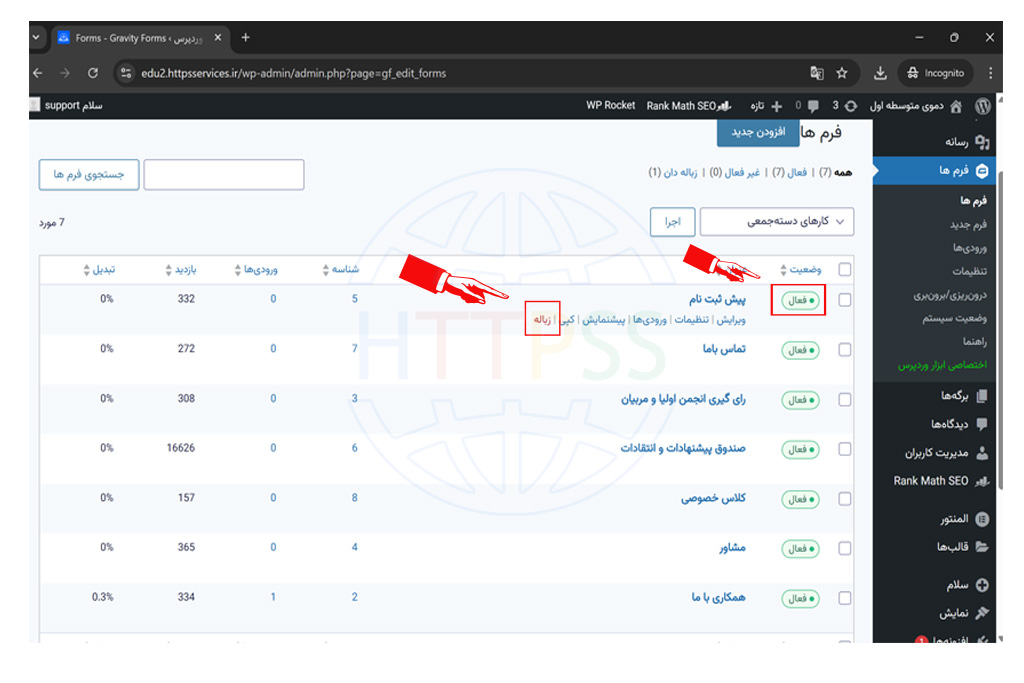
Task: Click the زباله trash link under پیش ثبت نام
Action: [x=542, y=320]
